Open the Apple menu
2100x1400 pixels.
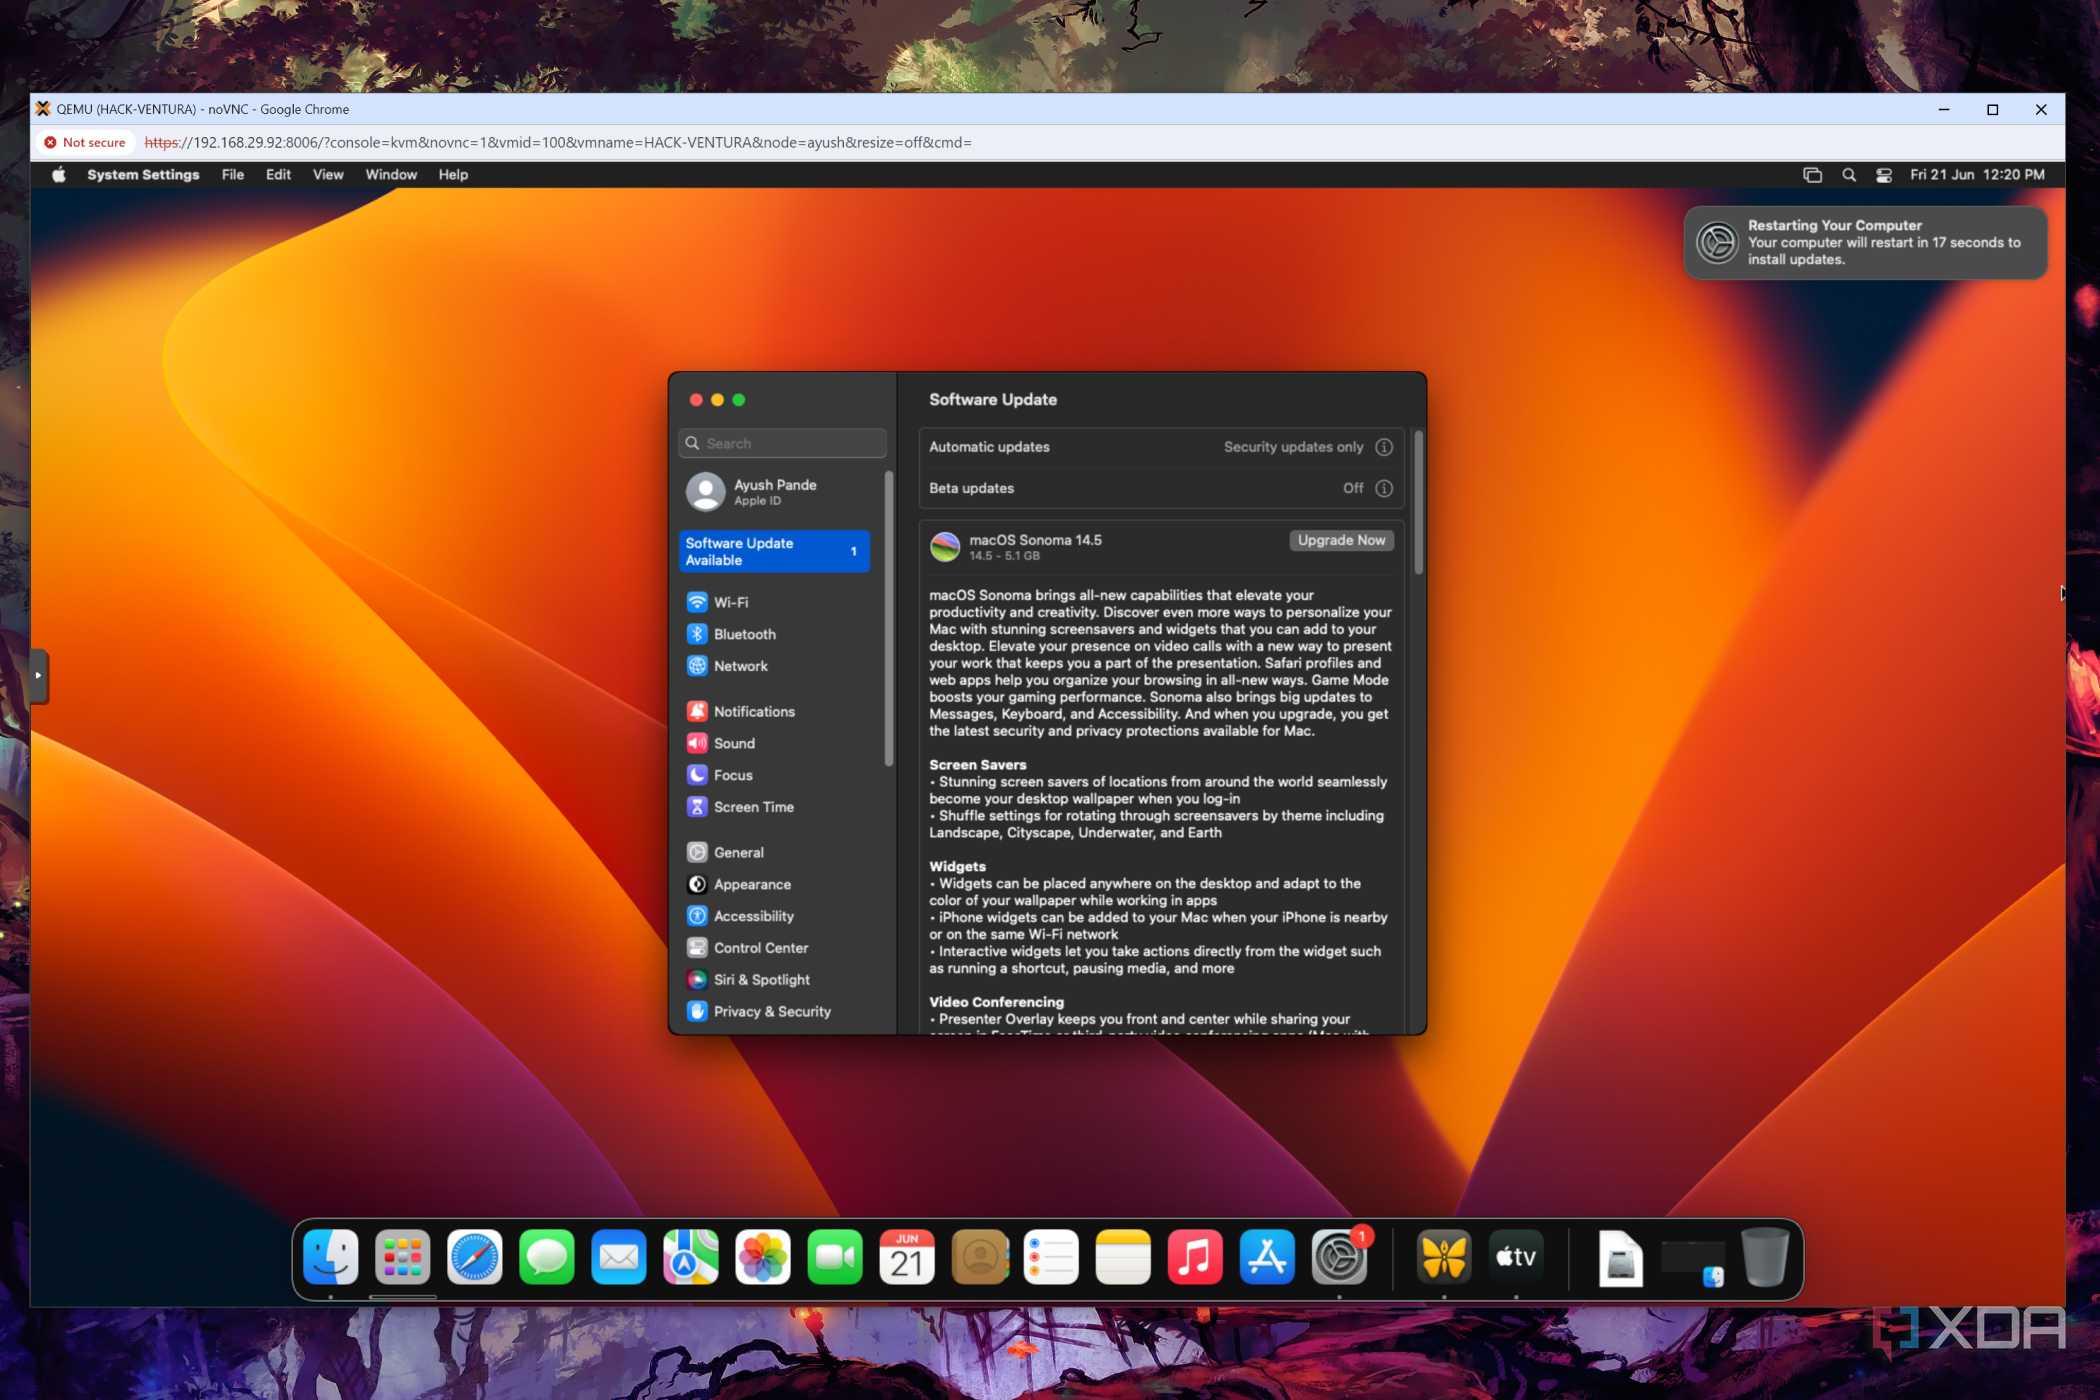(59, 175)
